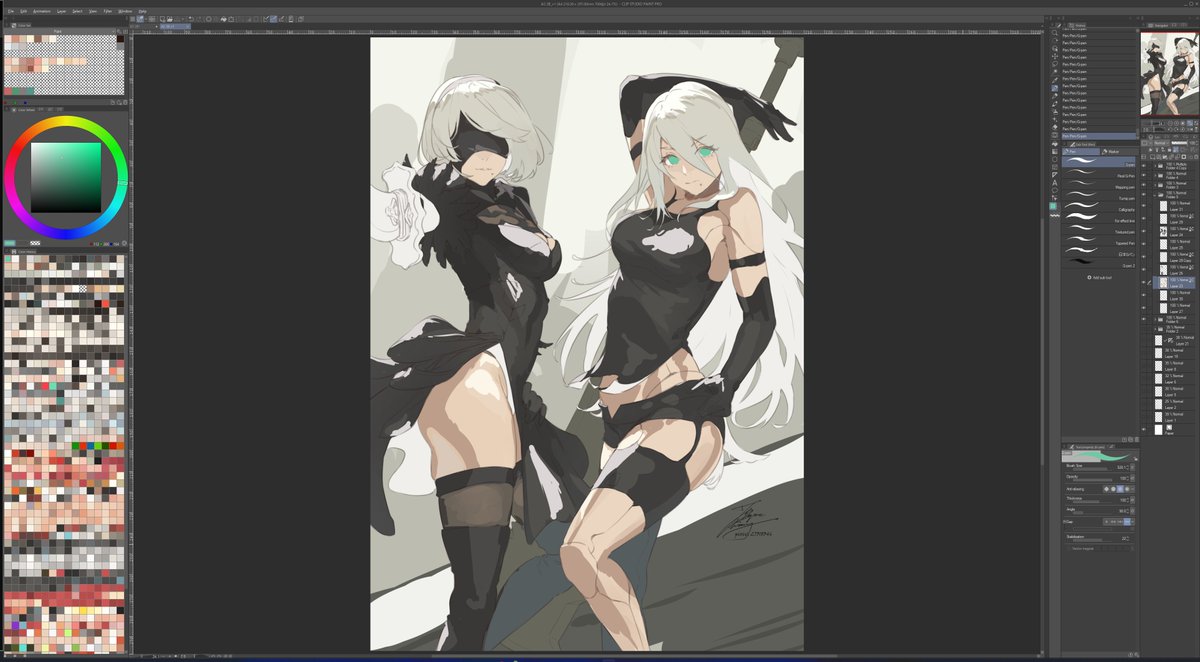The image size is (1200, 662).
Task: Click the Open file icon in command bar
Action: (x=170, y=19)
